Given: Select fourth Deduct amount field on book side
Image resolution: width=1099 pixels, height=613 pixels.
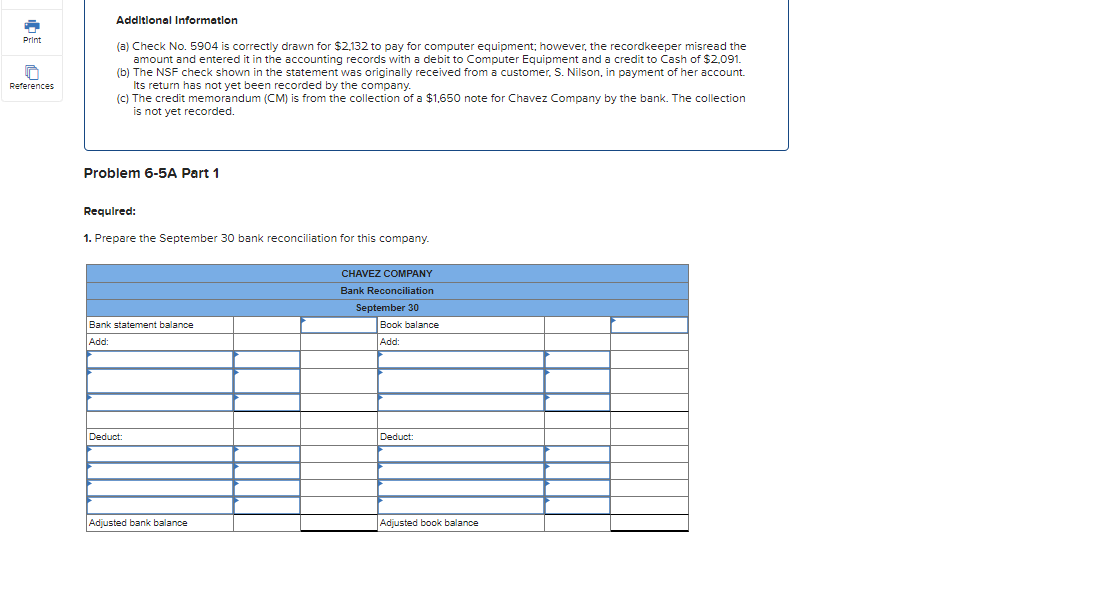Looking at the screenshot, I should tap(578, 505).
